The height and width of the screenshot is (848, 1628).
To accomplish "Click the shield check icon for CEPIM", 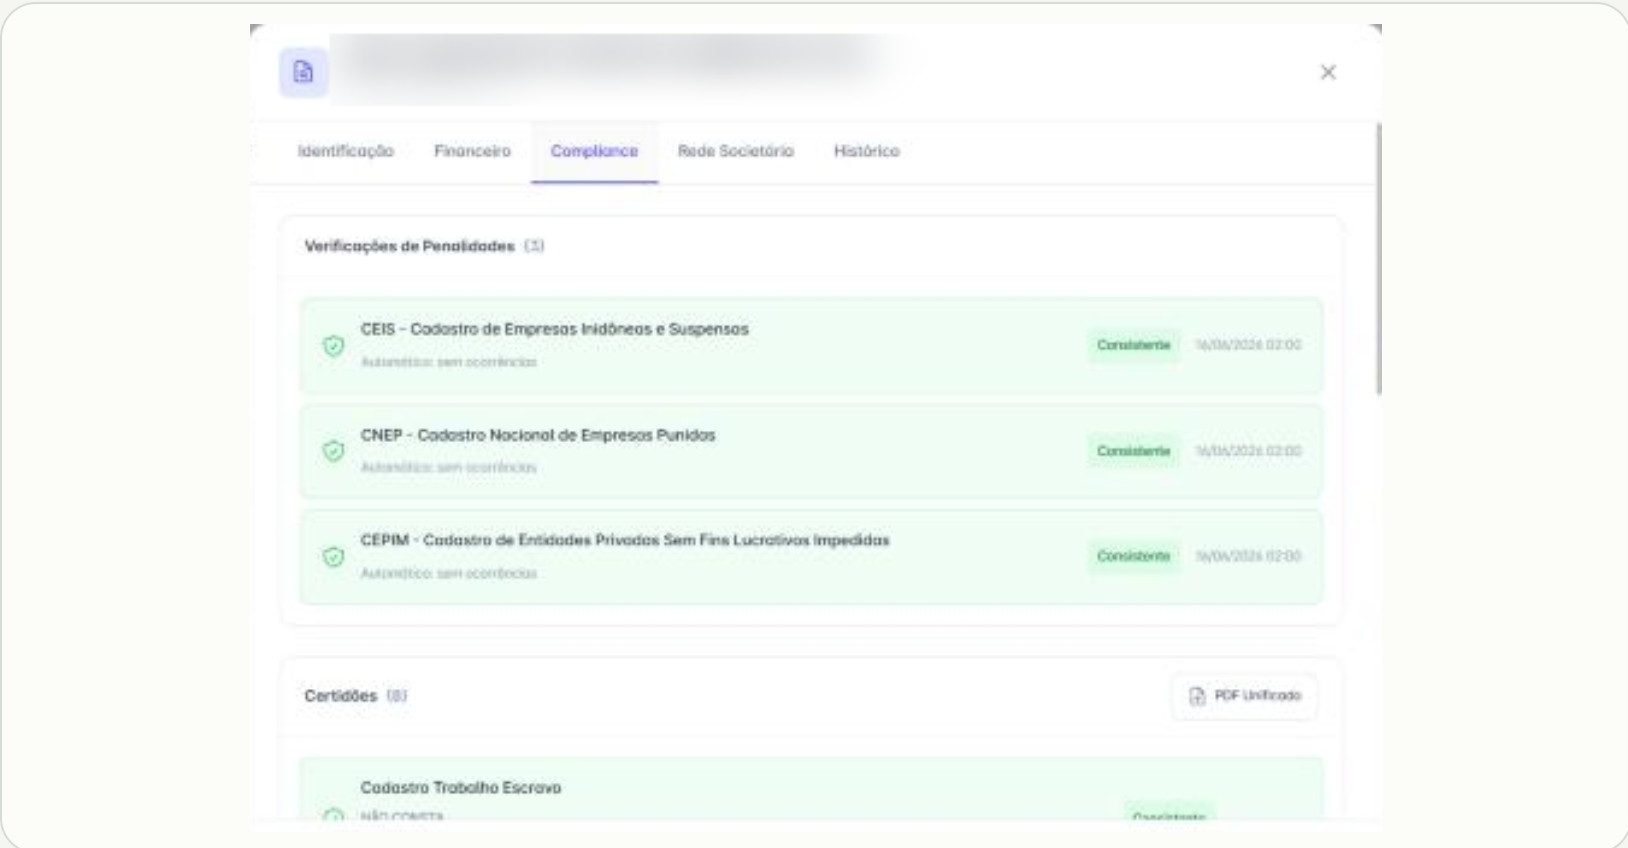I will [x=333, y=557].
